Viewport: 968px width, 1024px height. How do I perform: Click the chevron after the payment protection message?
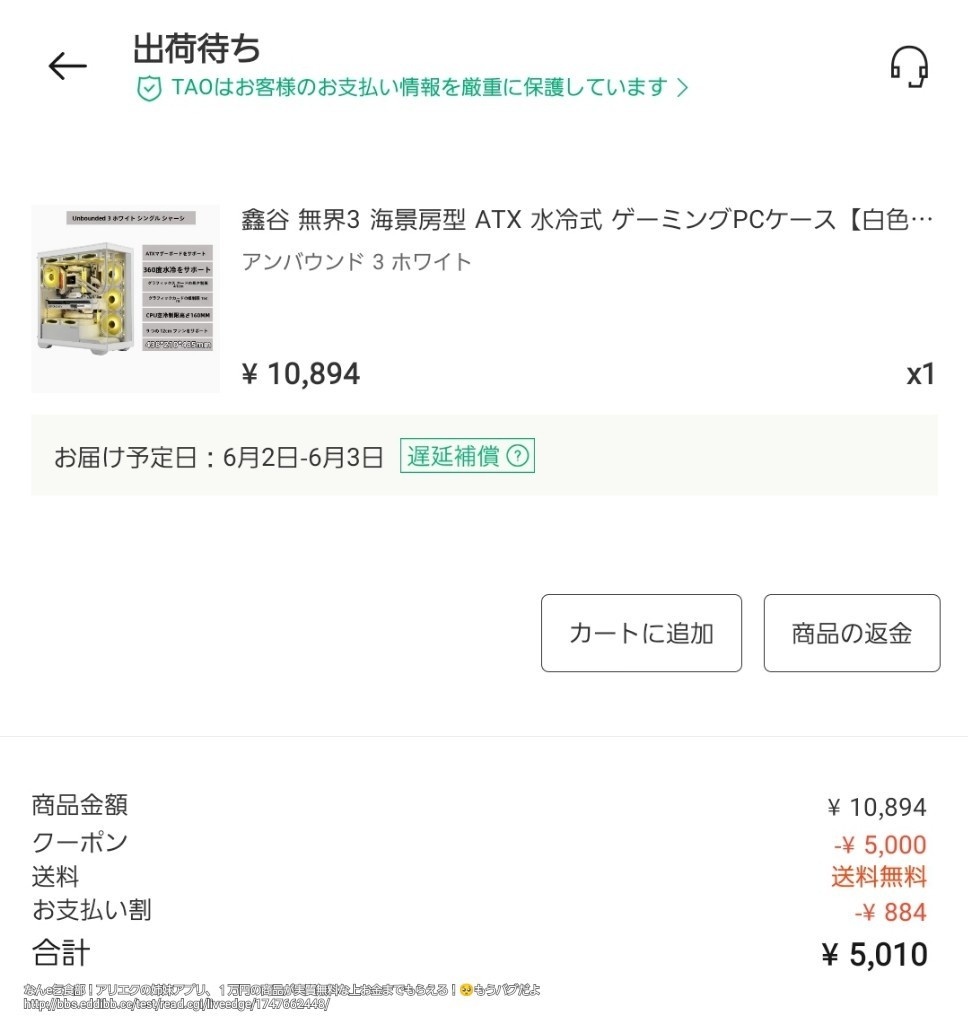(x=683, y=88)
